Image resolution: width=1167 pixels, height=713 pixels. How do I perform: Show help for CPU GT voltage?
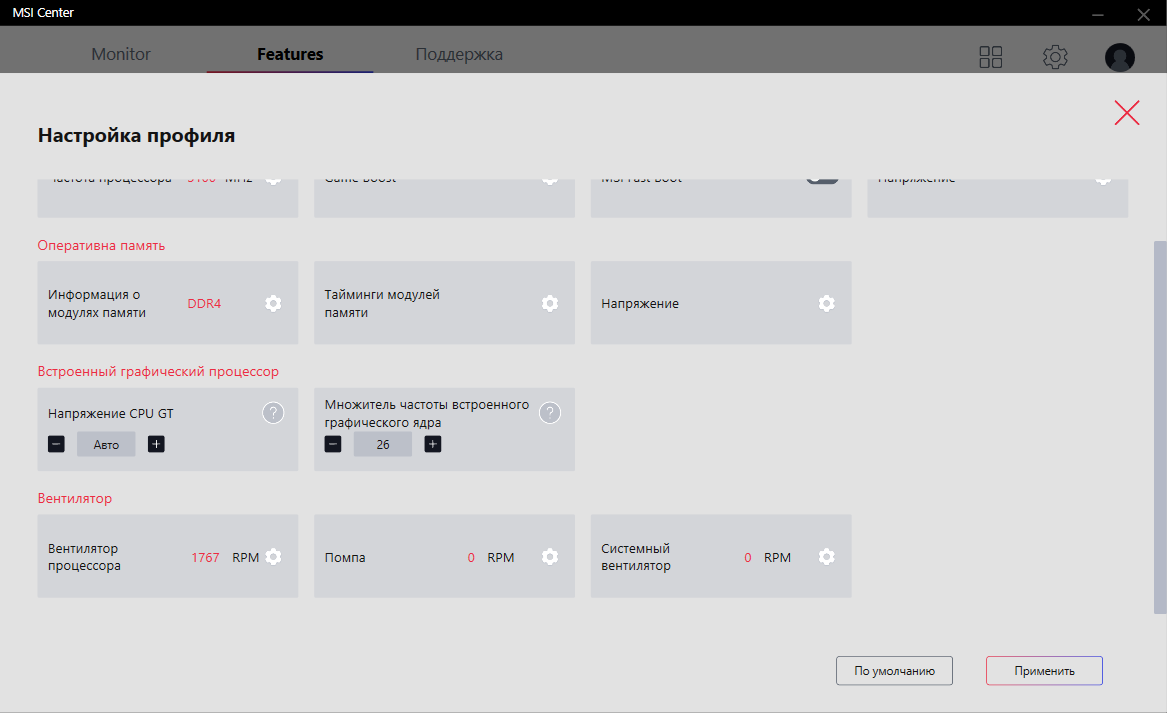coord(273,412)
